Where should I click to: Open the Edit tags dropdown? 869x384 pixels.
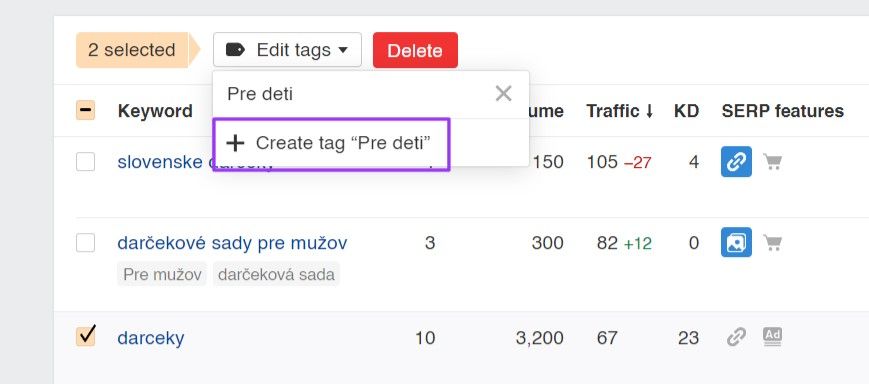pos(287,50)
